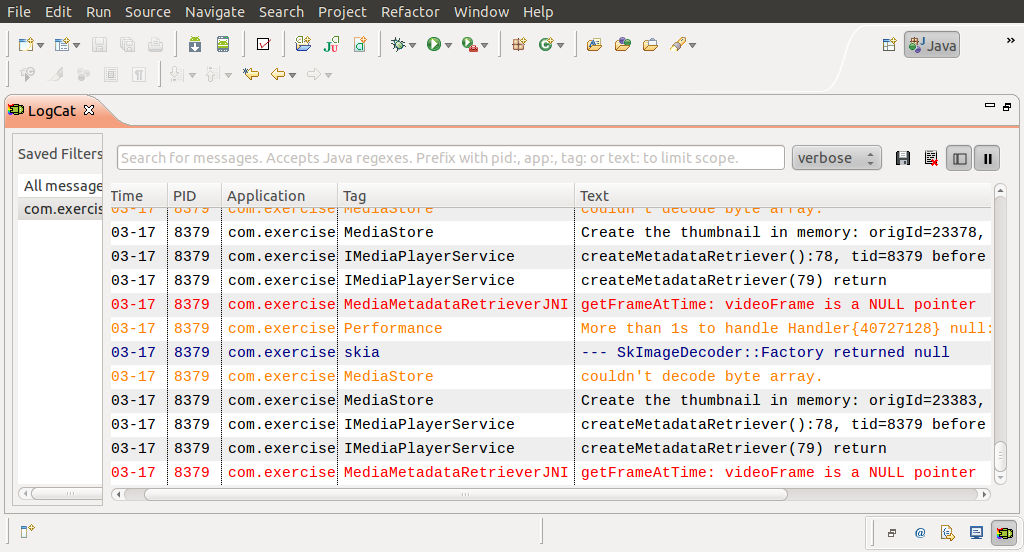Toggle LogCat scroll lock pause button

coord(987,158)
